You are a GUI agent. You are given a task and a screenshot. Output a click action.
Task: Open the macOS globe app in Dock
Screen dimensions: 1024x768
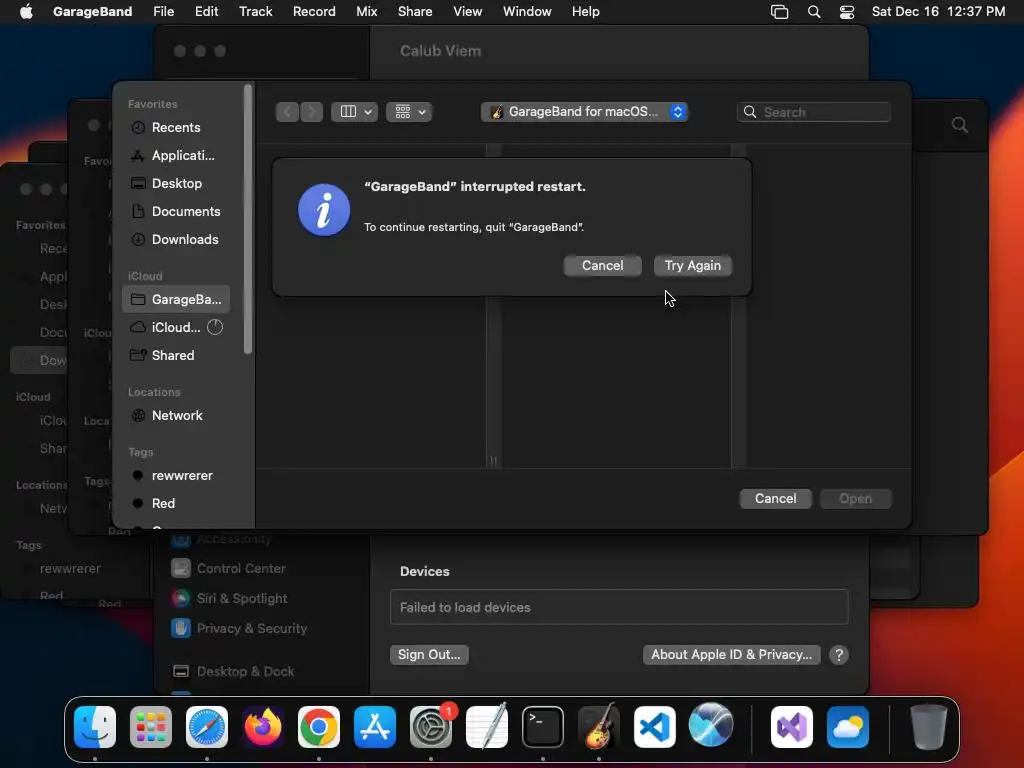pos(711,725)
